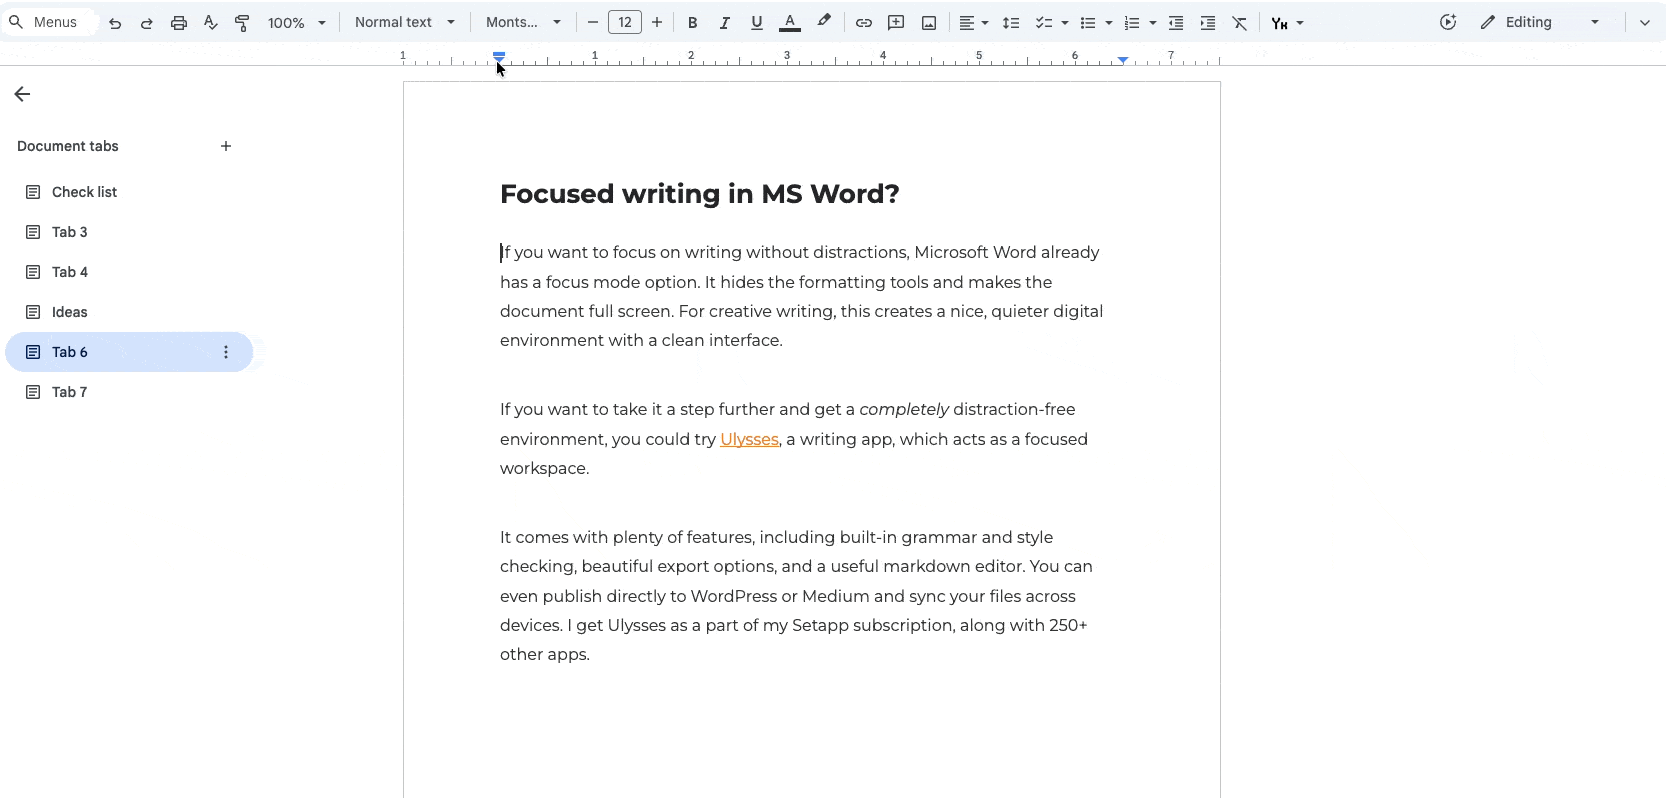1666x798 pixels.
Task: Open the text alignment dropdown
Action: (973, 22)
